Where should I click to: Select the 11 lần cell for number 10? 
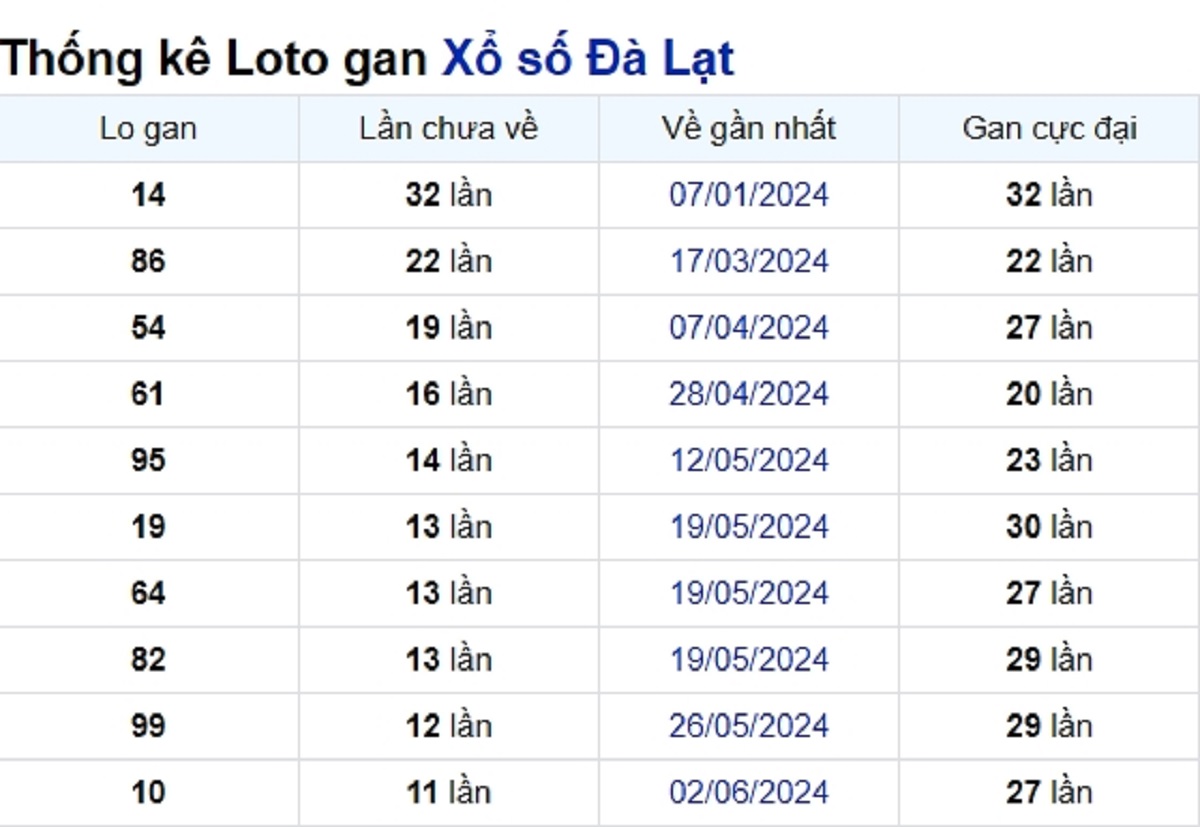(x=449, y=793)
